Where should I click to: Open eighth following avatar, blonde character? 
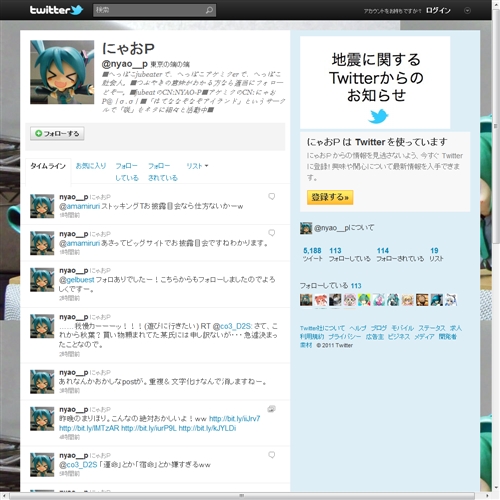click(x=408, y=300)
